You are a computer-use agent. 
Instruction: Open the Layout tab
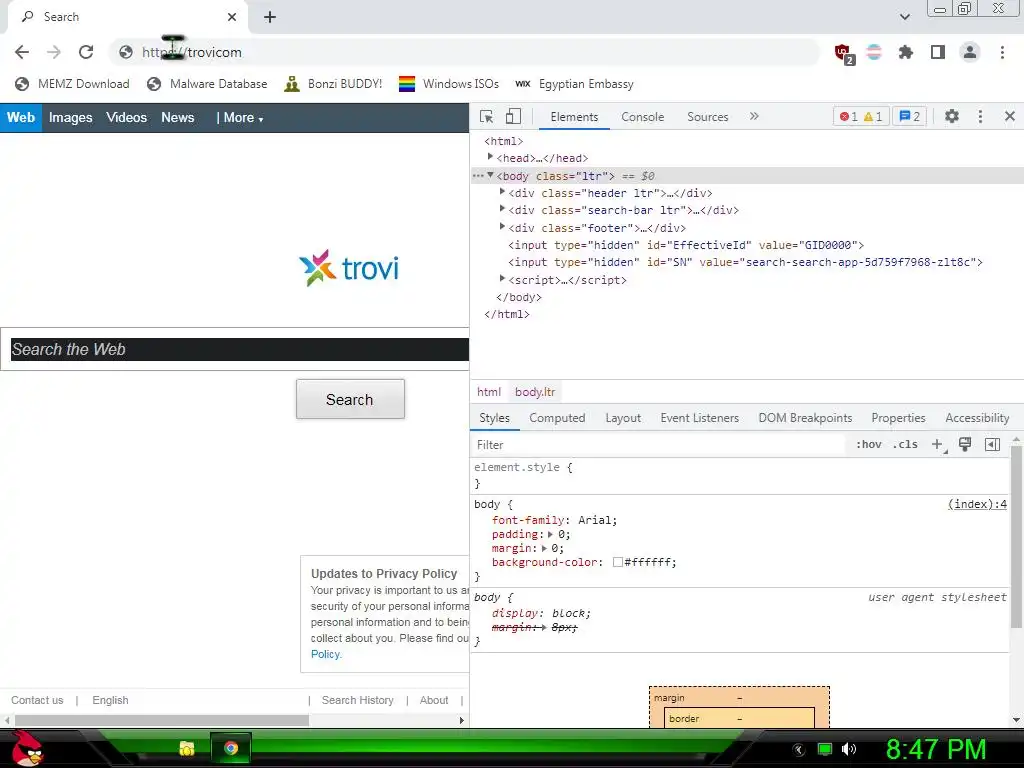(x=623, y=418)
